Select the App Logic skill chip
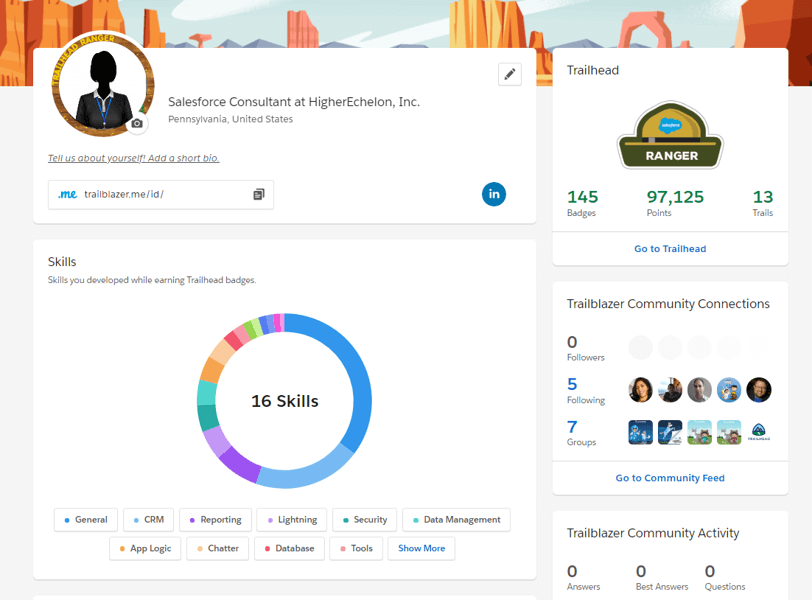Viewport: 812px width, 600px height. pyautogui.click(x=145, y=548)
